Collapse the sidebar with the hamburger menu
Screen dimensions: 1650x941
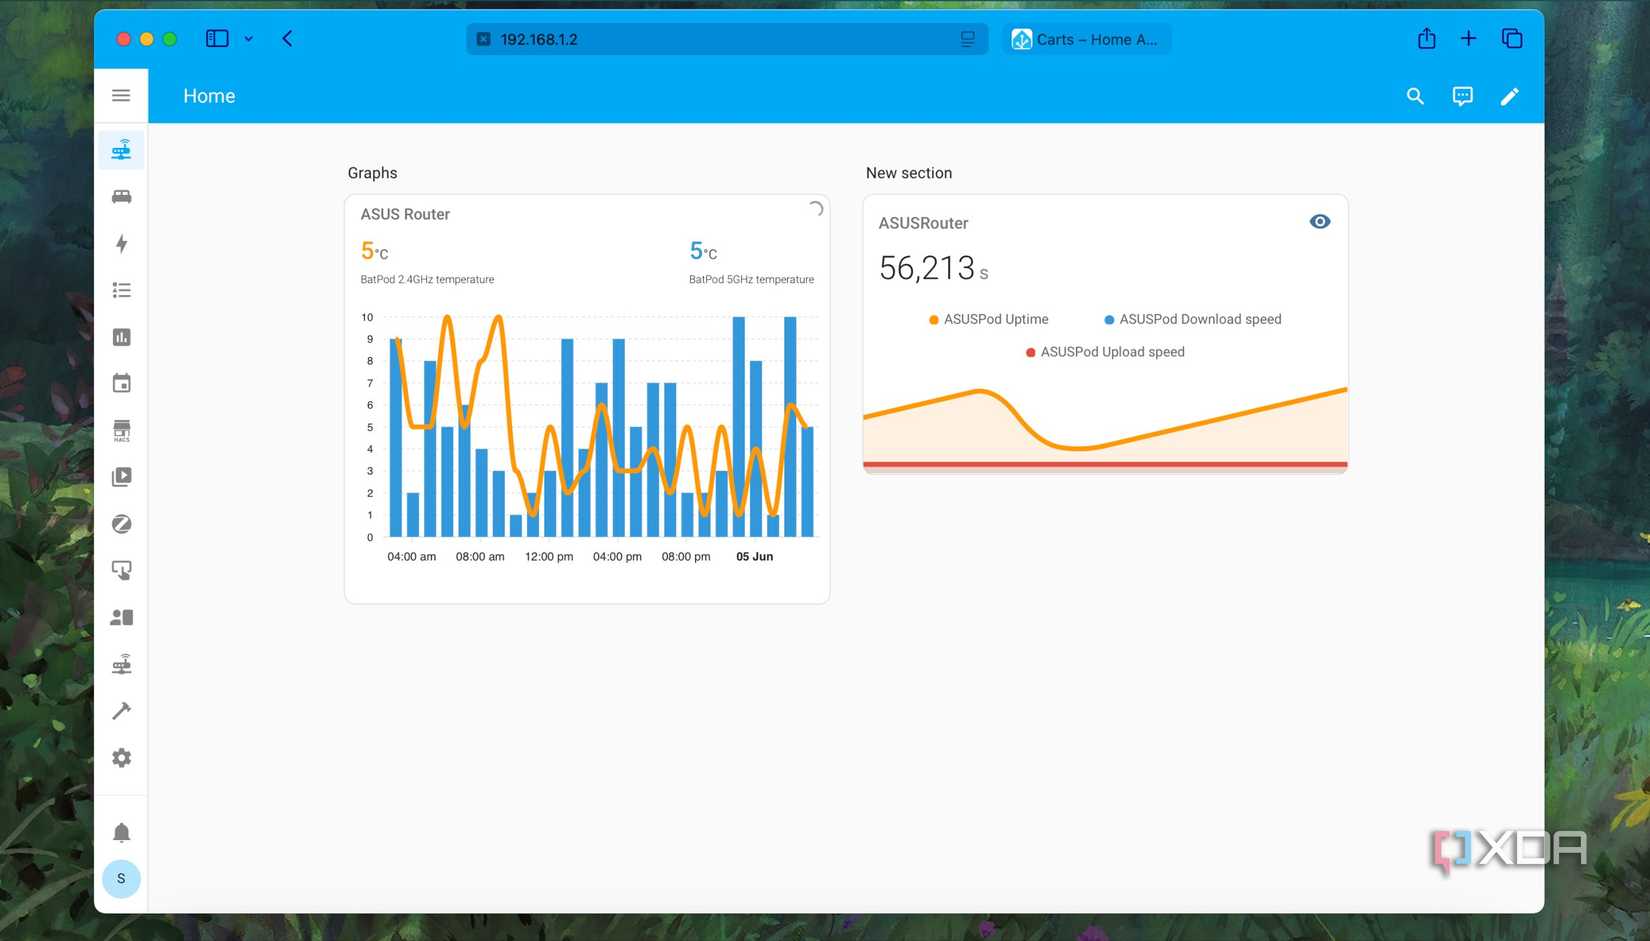tap(121, 95)
